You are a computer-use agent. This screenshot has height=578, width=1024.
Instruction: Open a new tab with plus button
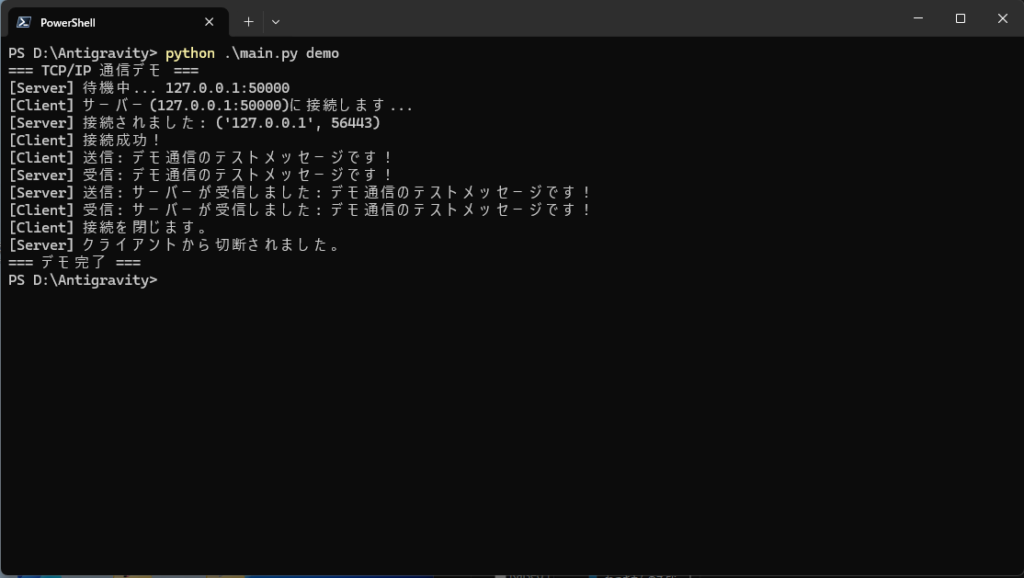(x=248, y=21)
